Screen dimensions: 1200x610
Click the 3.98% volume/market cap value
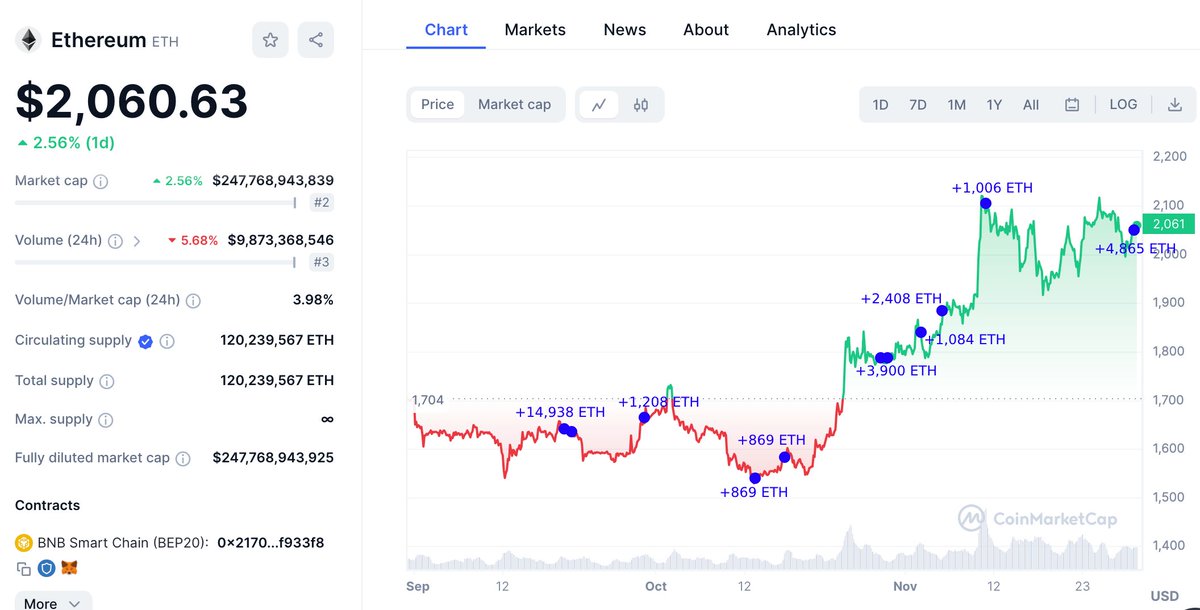click(313, 300)
